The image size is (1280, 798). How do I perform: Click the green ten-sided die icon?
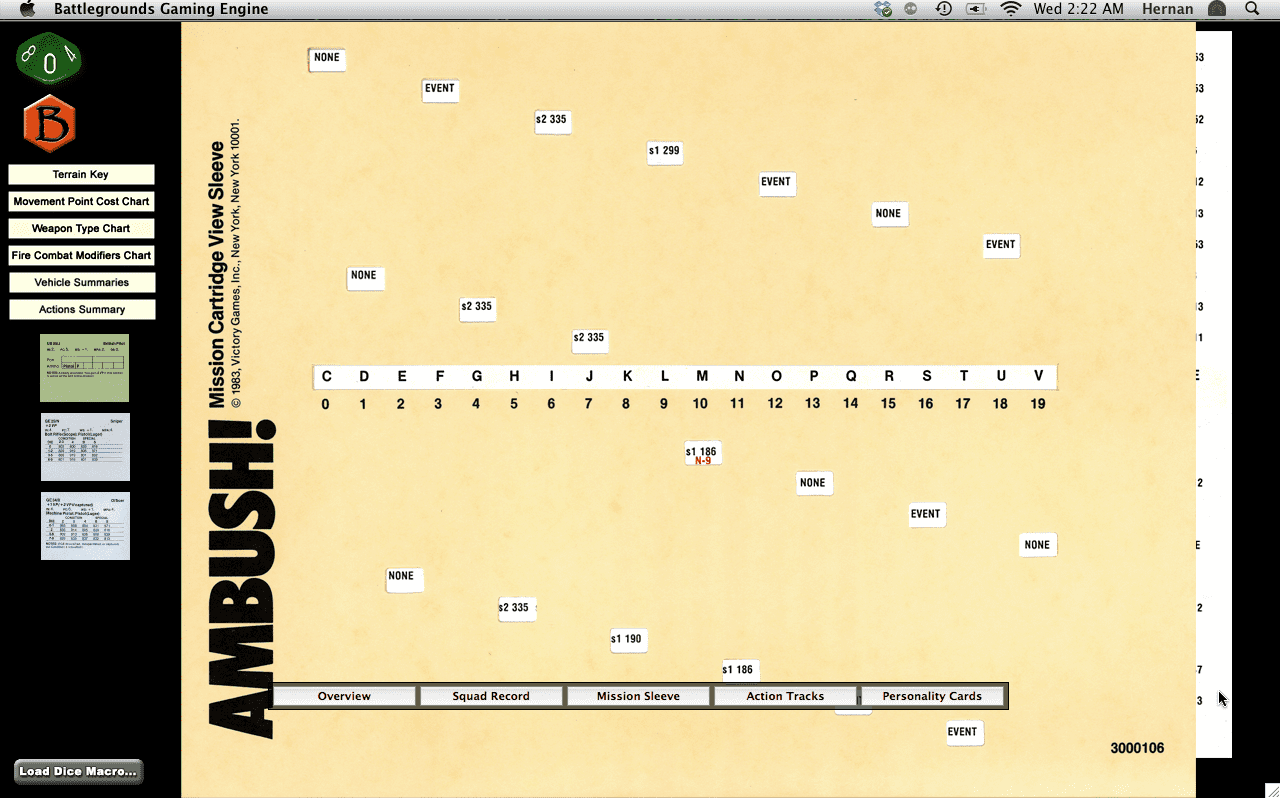[x=47, y=59]
